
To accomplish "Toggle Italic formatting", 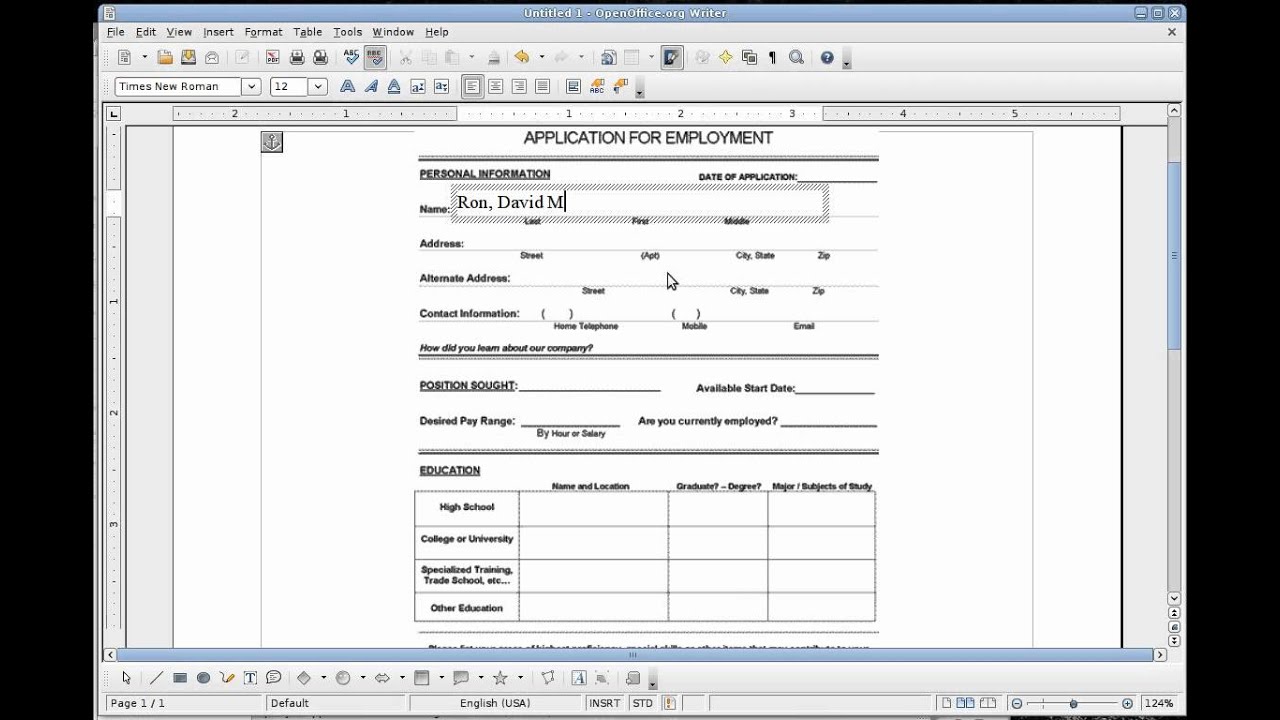I will (371, 87).
